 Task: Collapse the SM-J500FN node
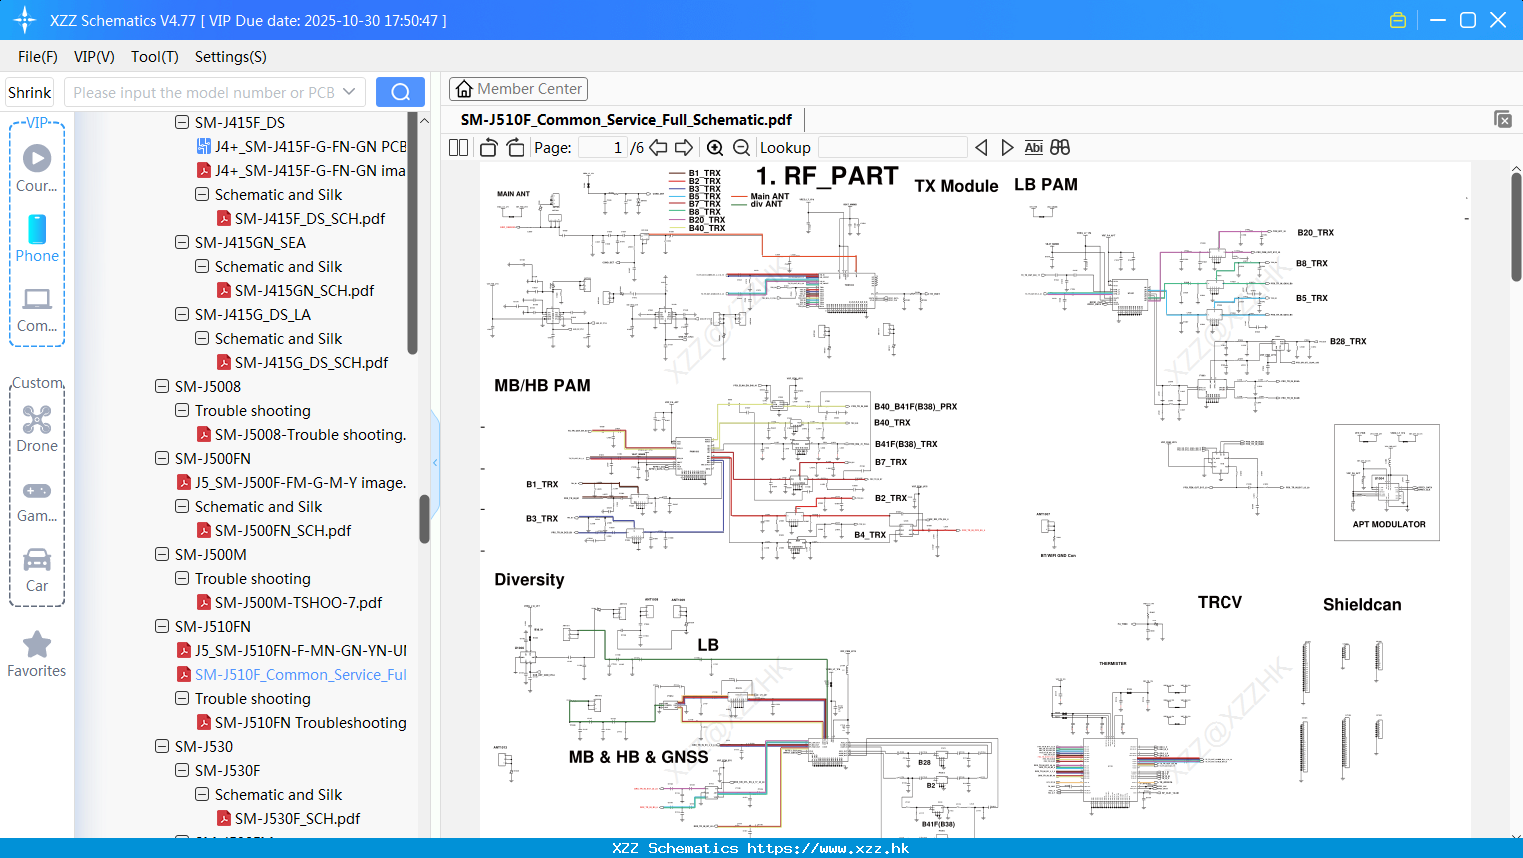coord(162,458)
